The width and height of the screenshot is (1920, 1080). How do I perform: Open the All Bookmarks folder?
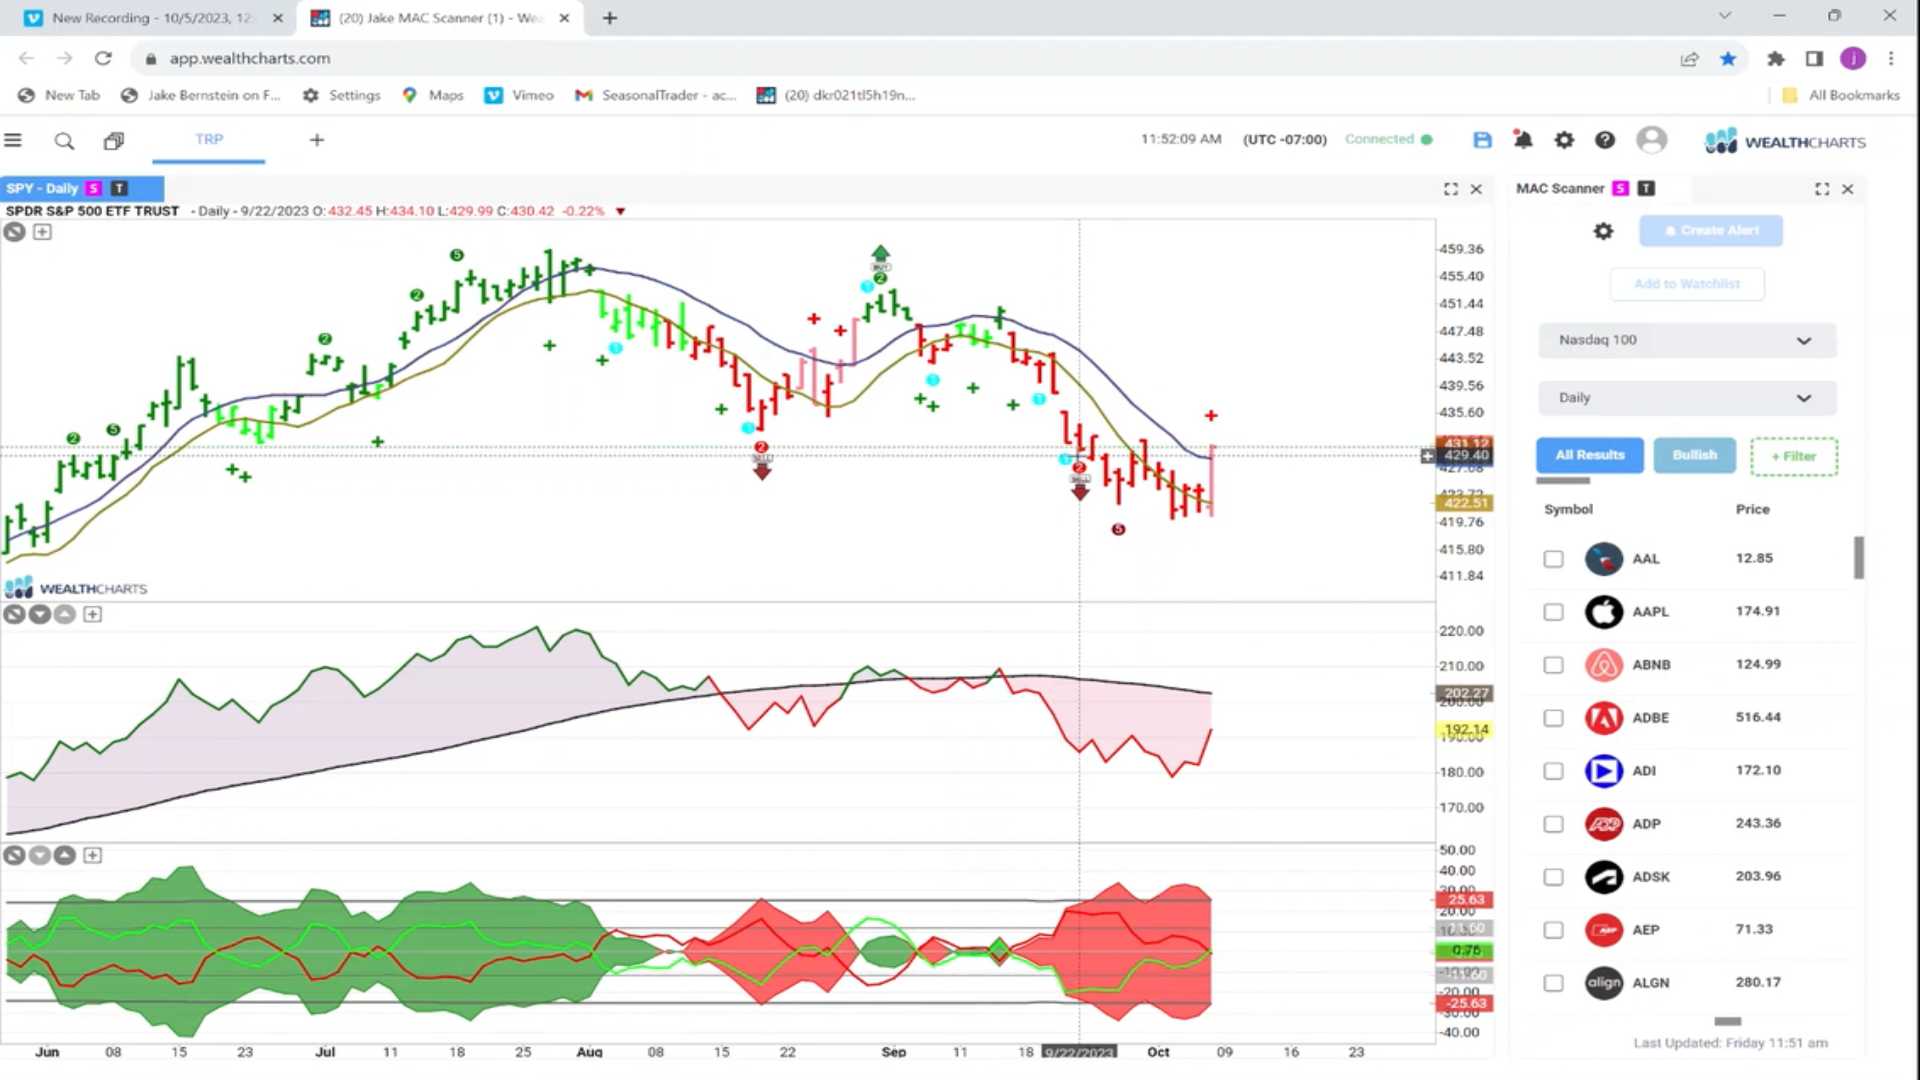[1841, 95]
